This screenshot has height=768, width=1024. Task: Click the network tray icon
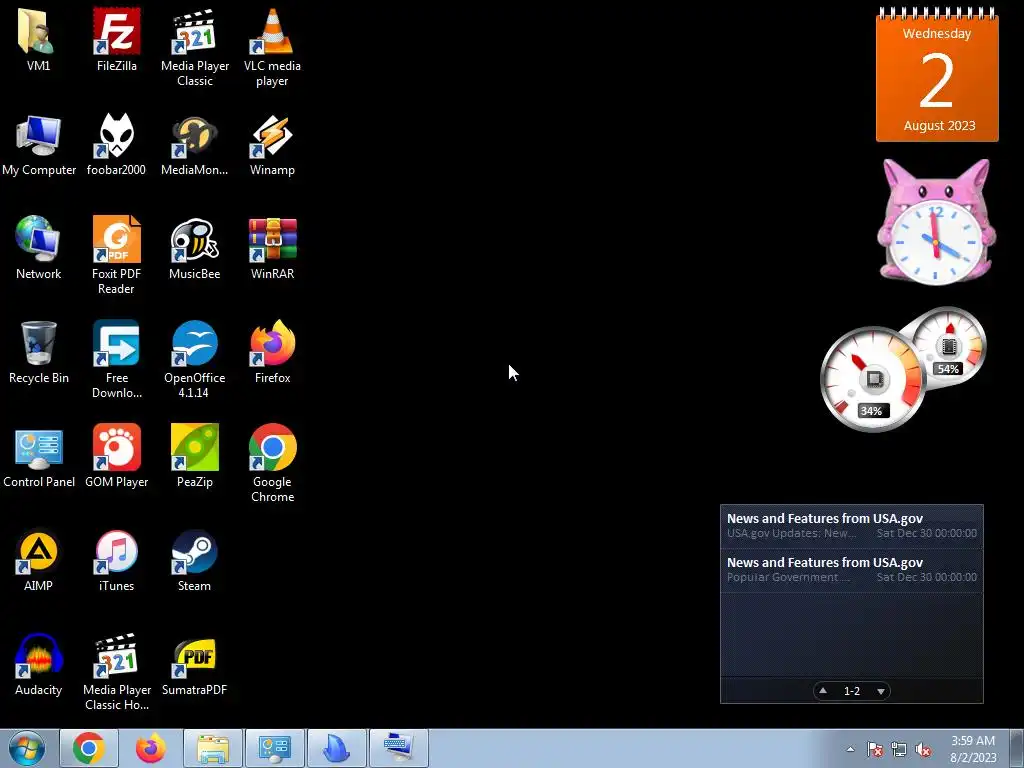pyautogui.click(x=899, y=749)
